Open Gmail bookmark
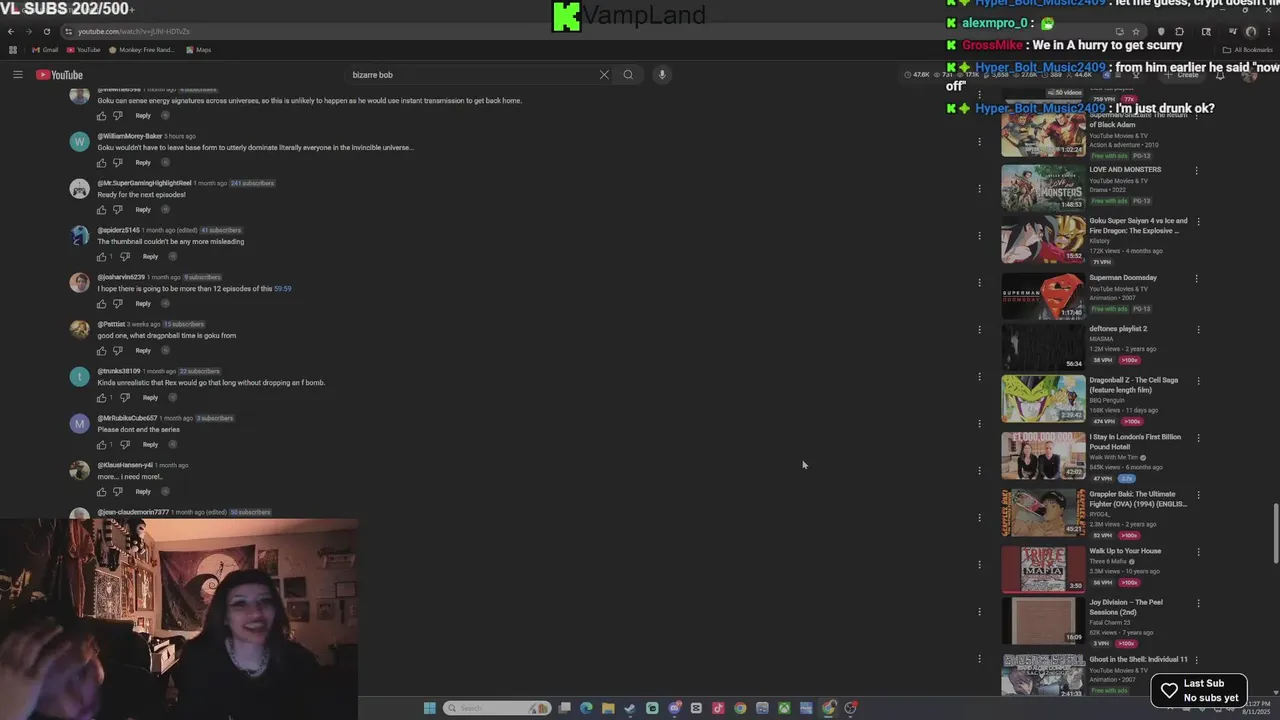Image resolution: width=1280 pixels, height=720 pixels. [x=44, y=50]
